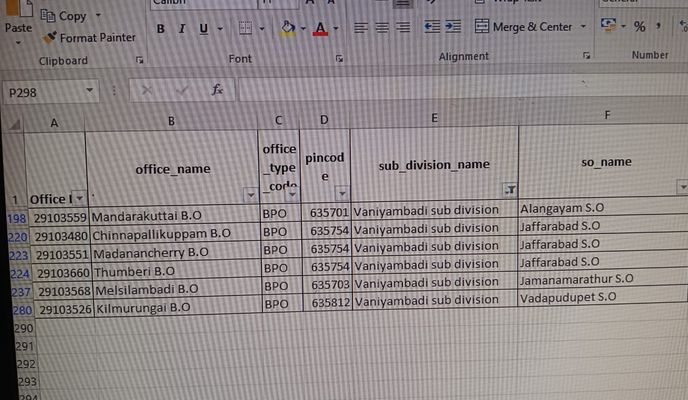688x400 pixels.
Task: Click the font color red A swatch
Action: pos(320,28)
